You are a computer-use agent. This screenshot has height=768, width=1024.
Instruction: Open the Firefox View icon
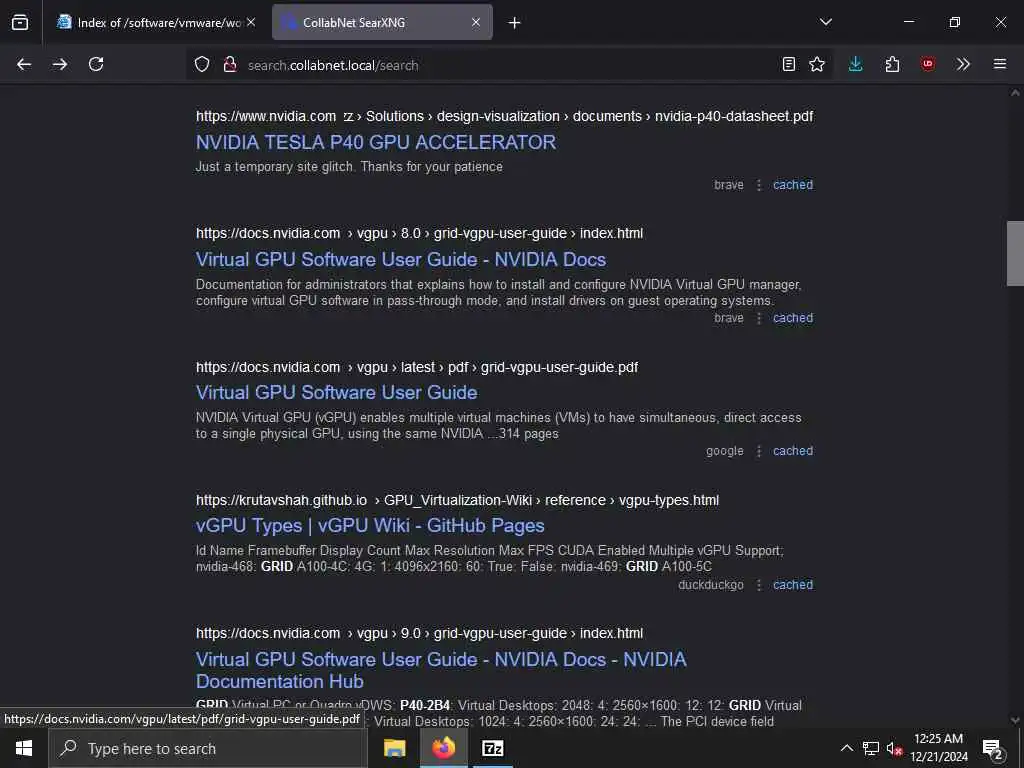(x=20, y=22)
